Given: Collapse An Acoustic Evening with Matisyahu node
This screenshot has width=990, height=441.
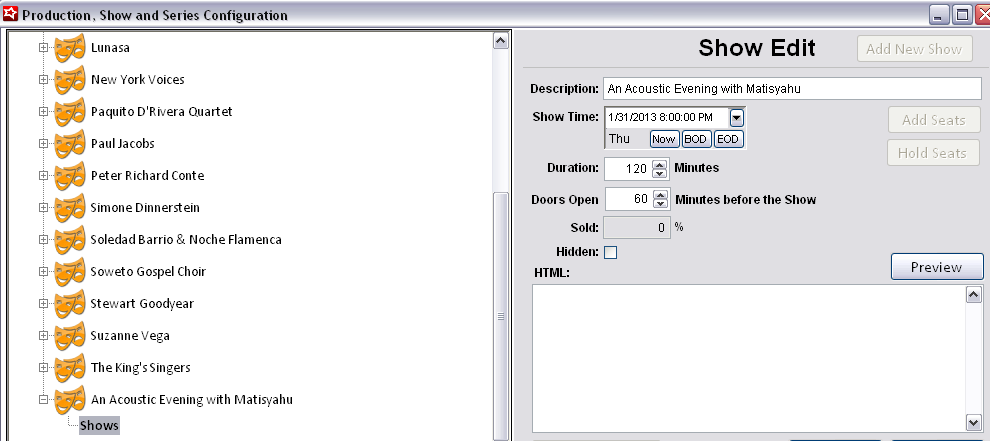Looking at the screenshot, I should click(x=43, y=400).
